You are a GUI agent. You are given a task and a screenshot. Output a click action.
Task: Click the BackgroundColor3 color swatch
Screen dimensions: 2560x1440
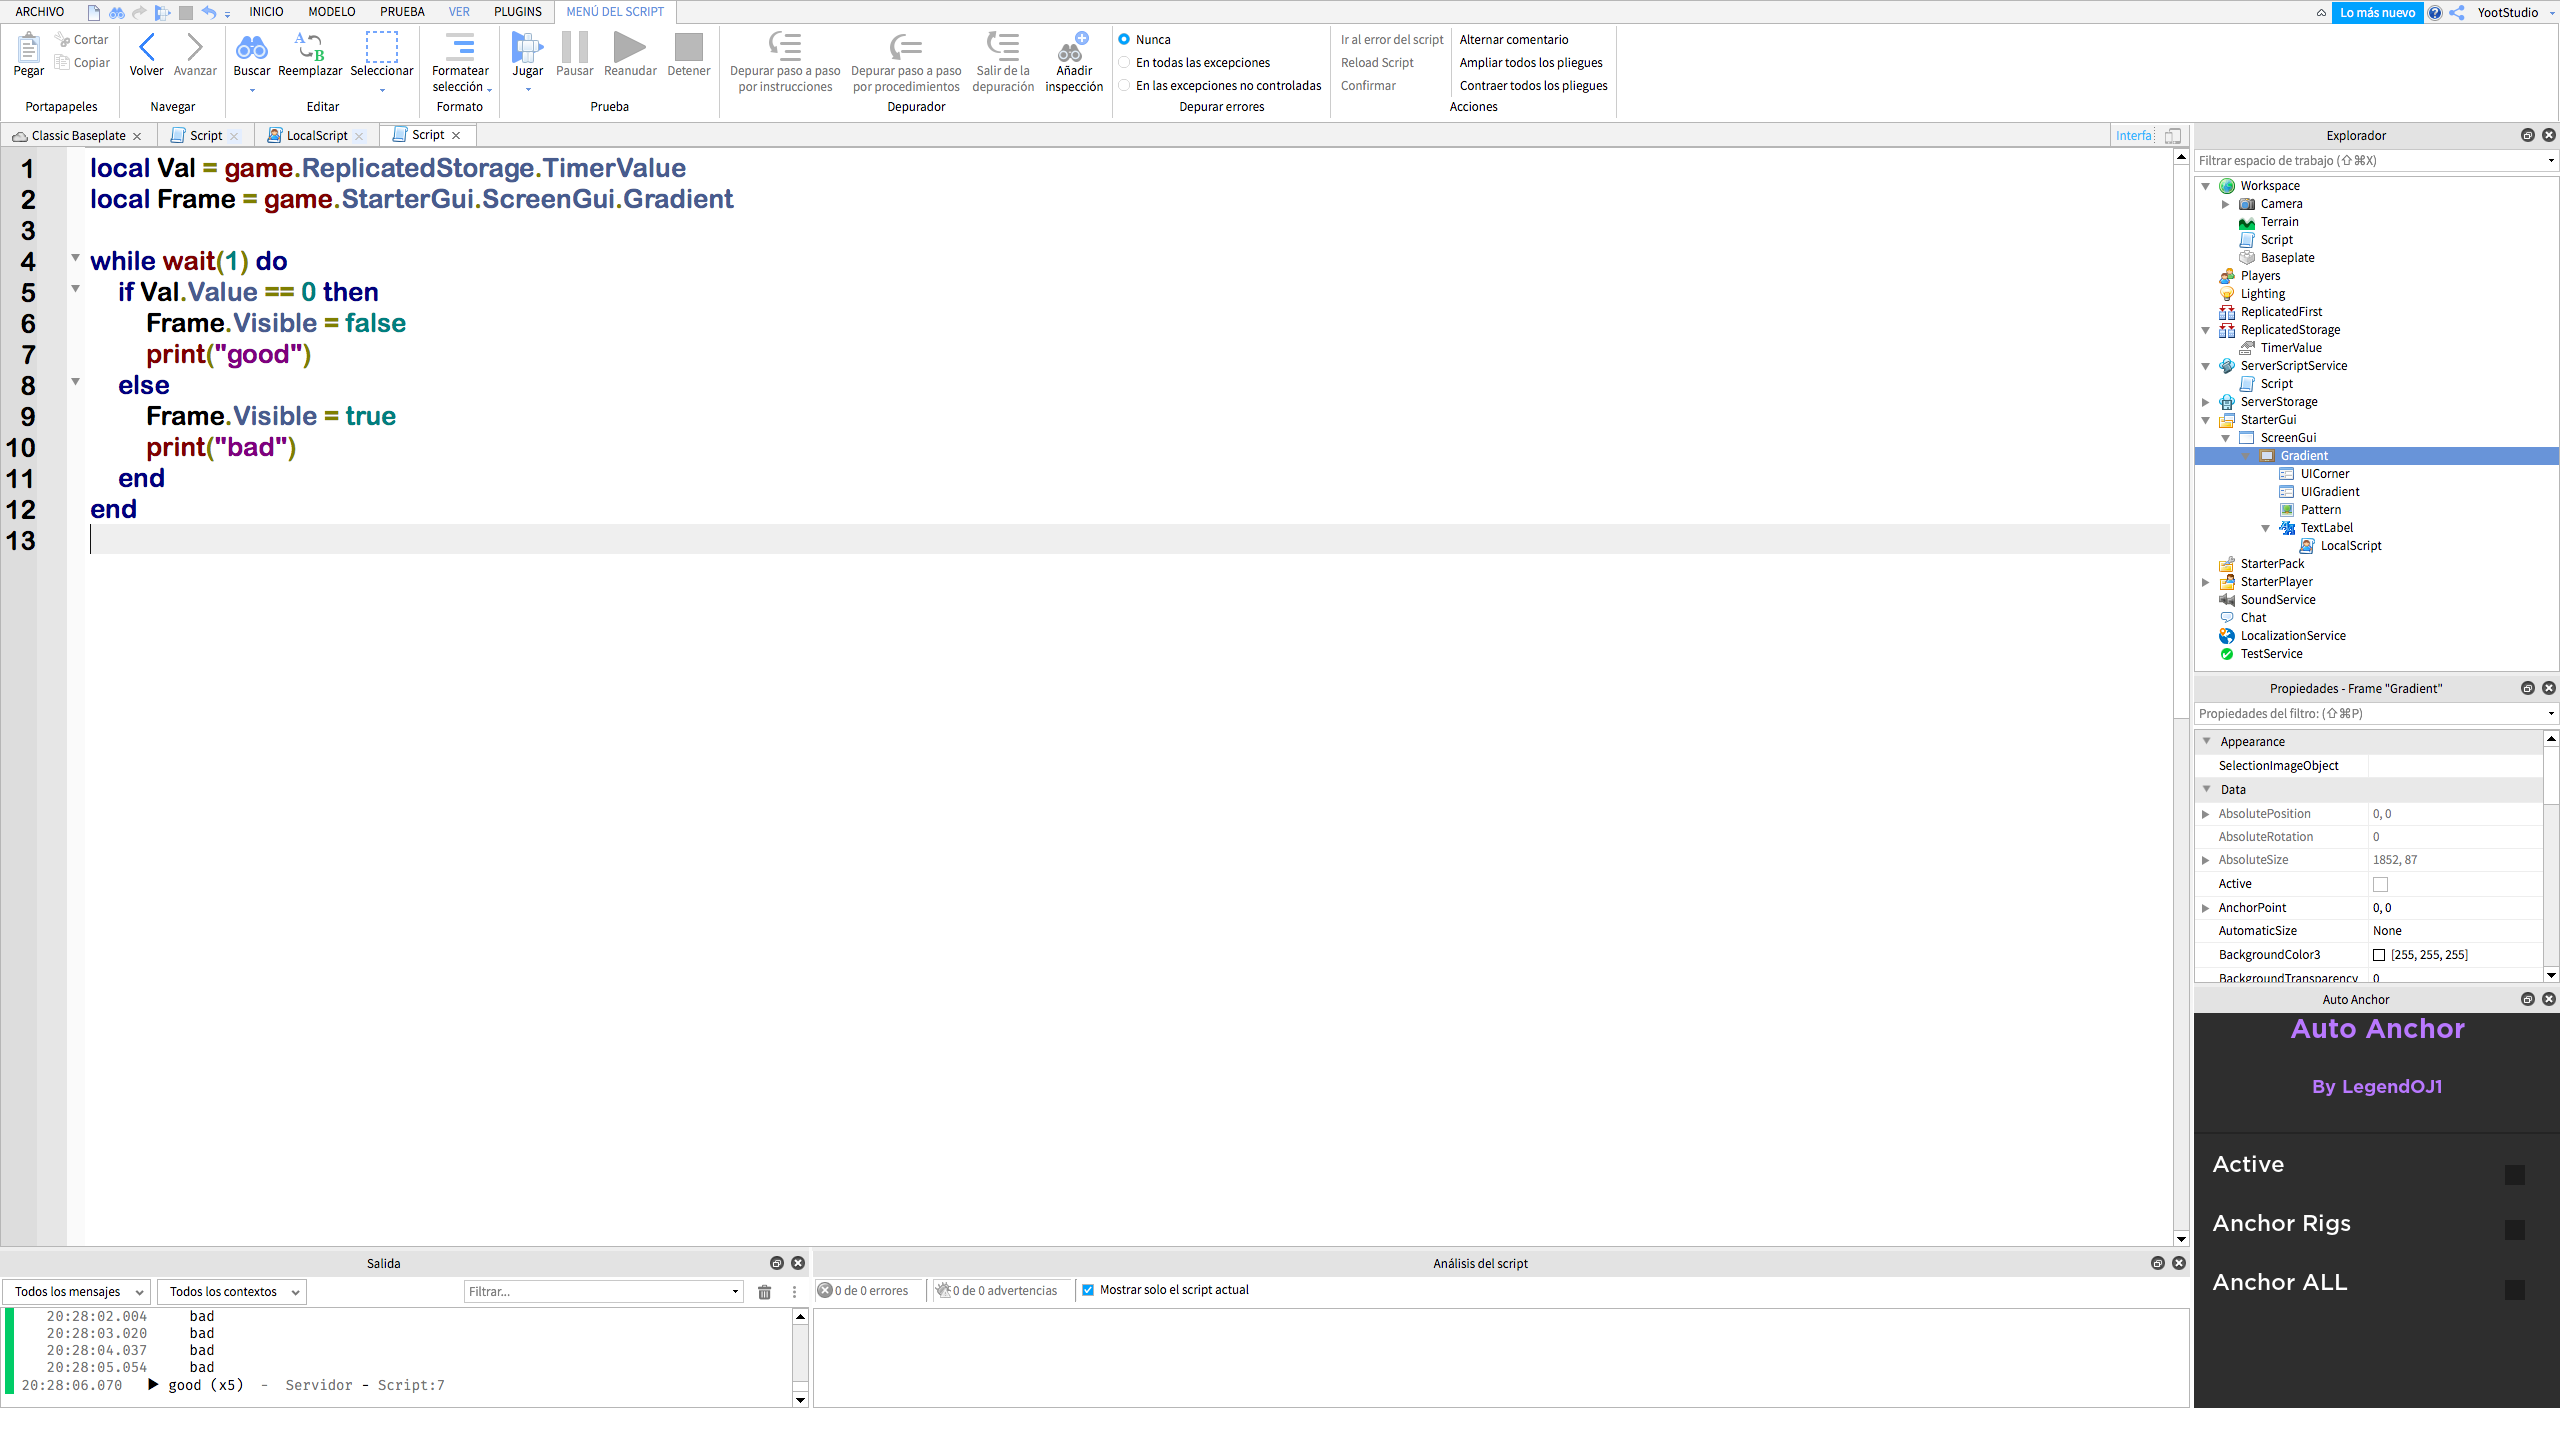click(2379, 955)
